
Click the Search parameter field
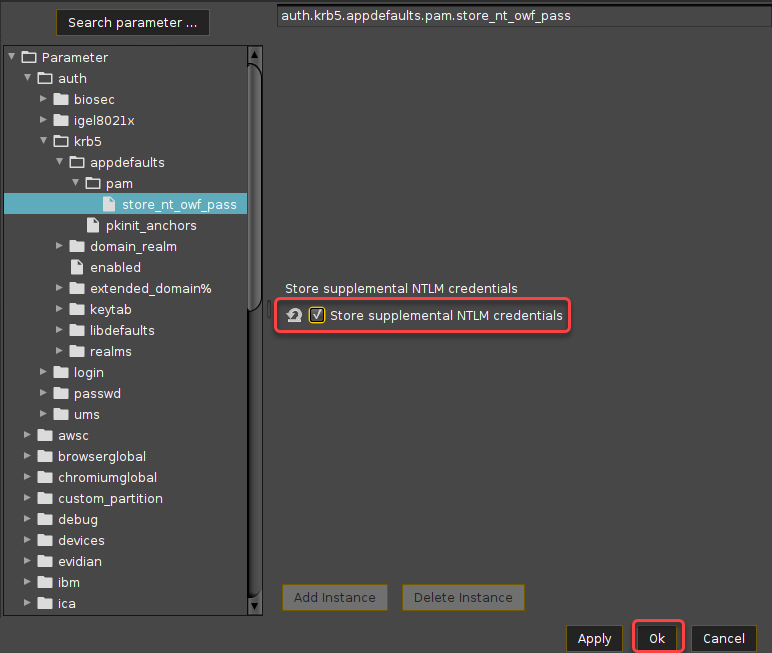tap(133, 22)
